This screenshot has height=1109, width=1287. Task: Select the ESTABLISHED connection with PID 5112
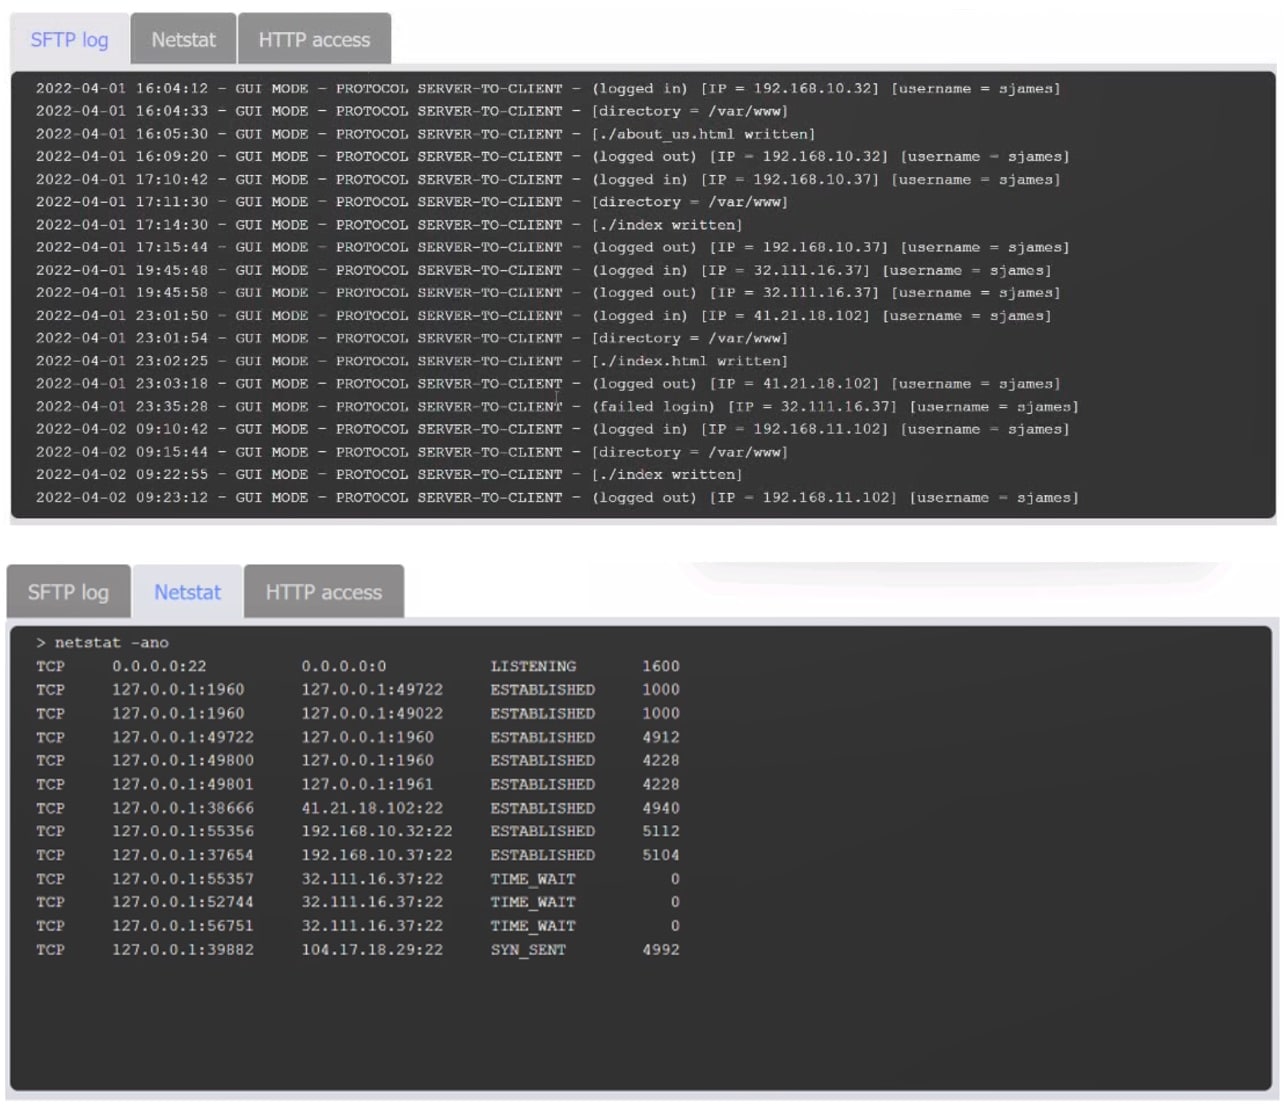360,831
